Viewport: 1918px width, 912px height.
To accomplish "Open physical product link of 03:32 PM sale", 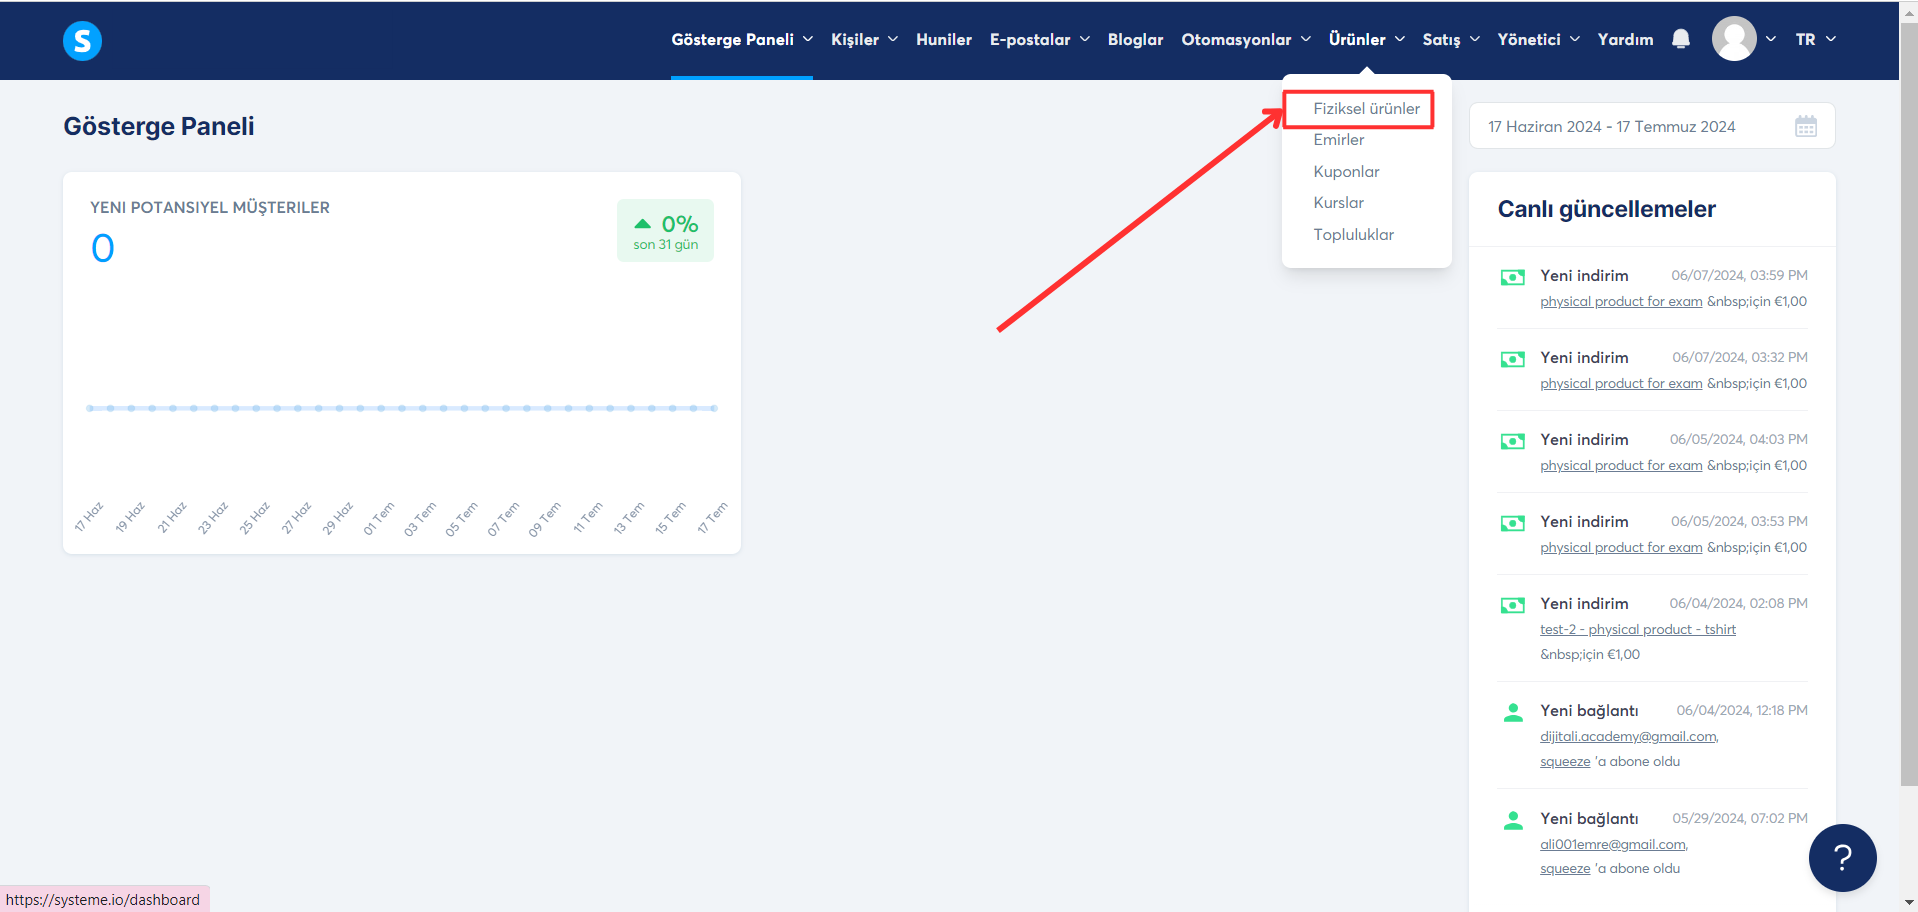I will [x=1621, y=384].
